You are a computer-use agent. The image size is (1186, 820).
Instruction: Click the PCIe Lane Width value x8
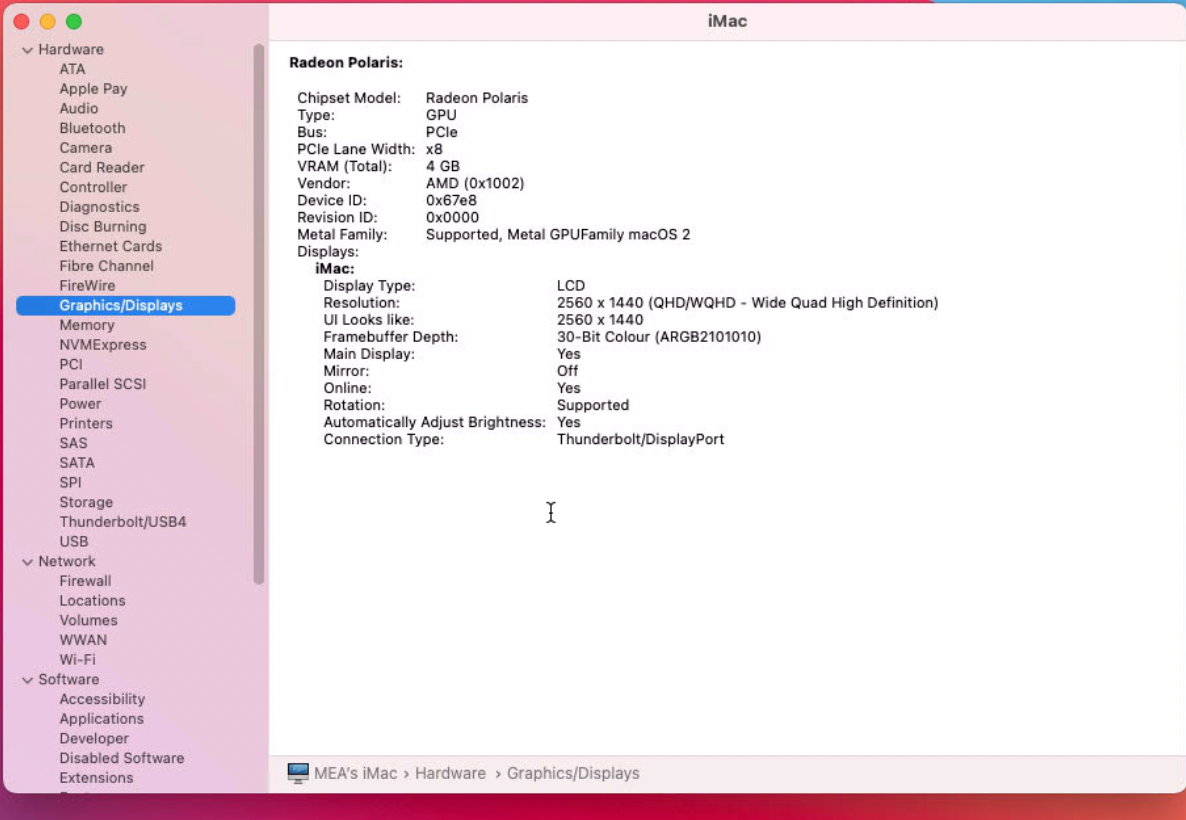click(x=434, y=149)
